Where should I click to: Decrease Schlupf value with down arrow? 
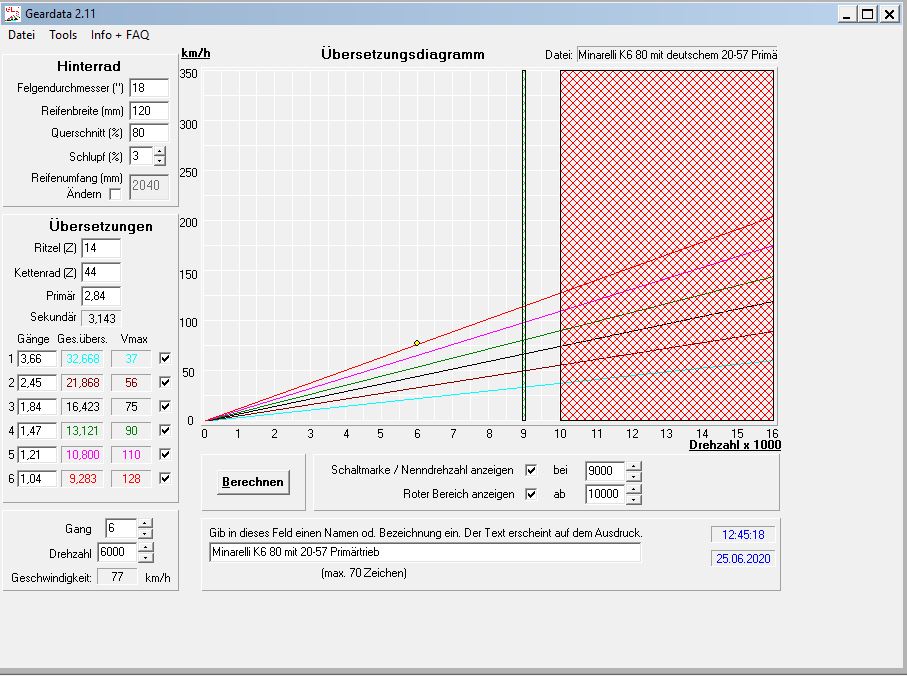pyautogui.click(x=160, y=161)
